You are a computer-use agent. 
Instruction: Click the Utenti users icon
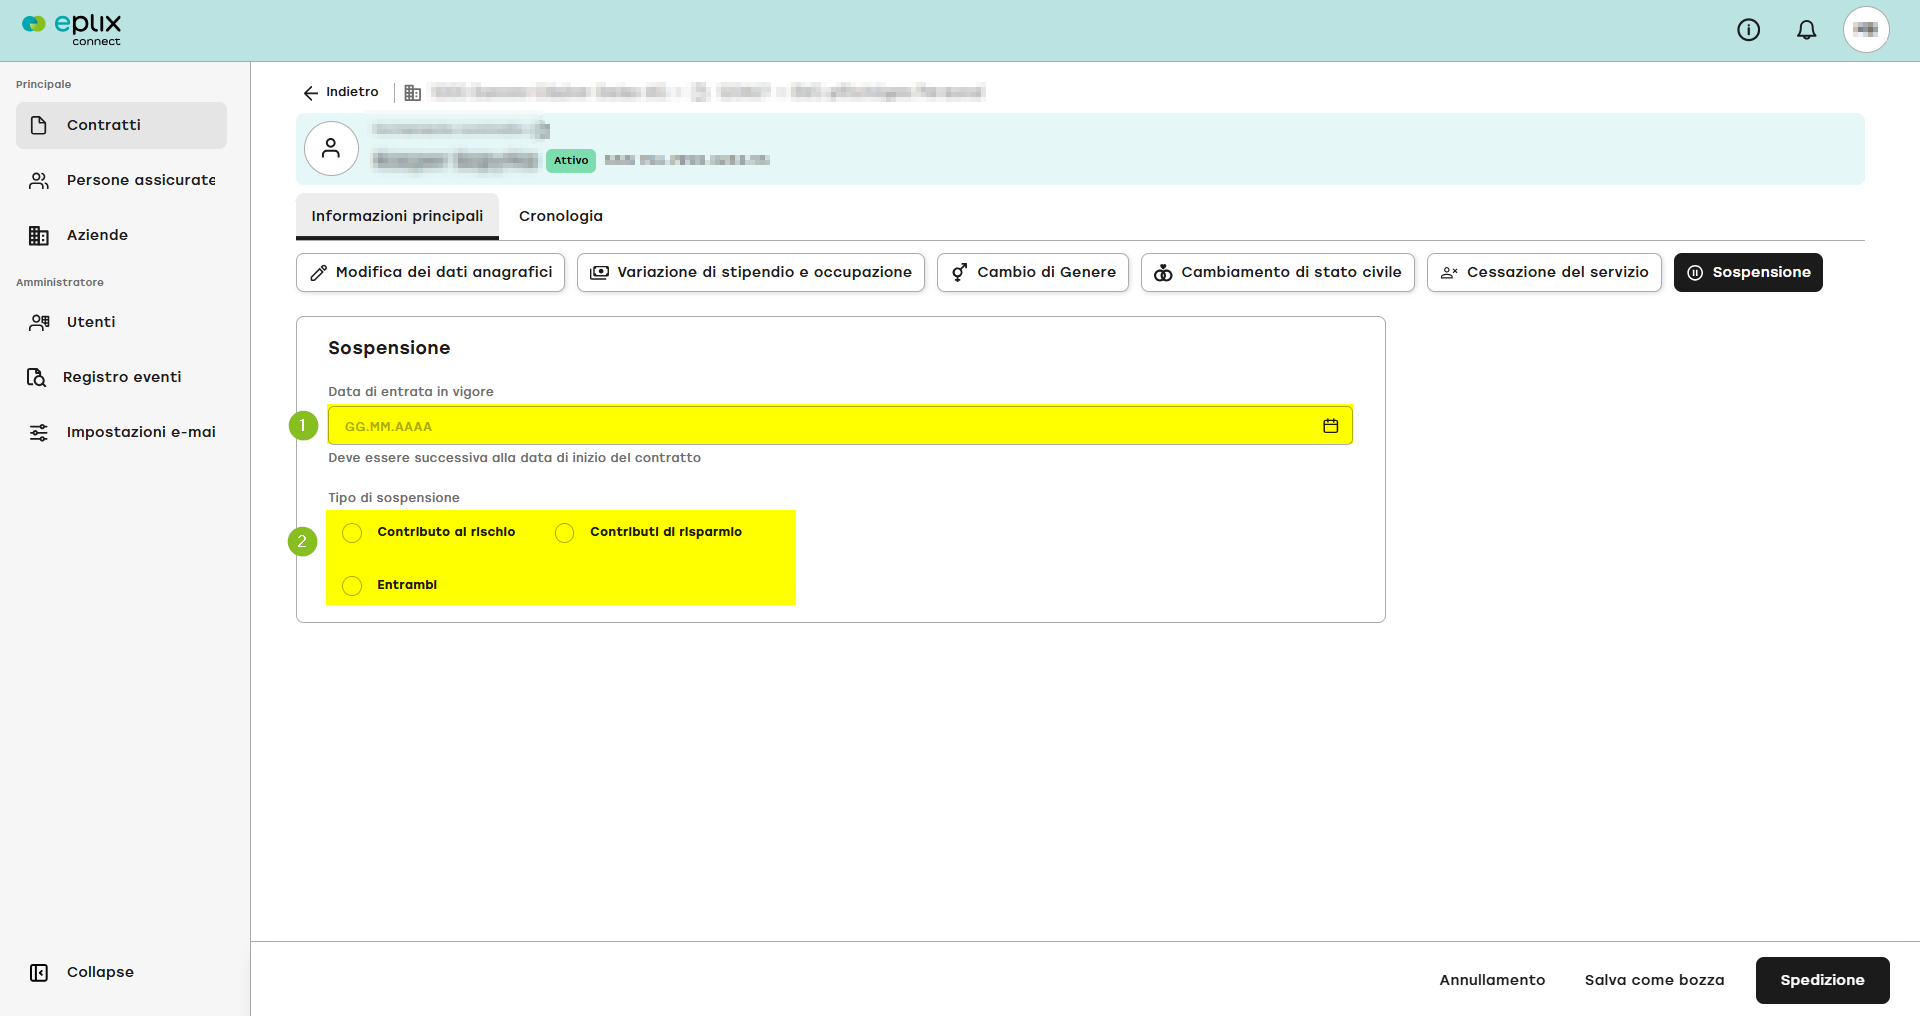(x=39, y=322)
